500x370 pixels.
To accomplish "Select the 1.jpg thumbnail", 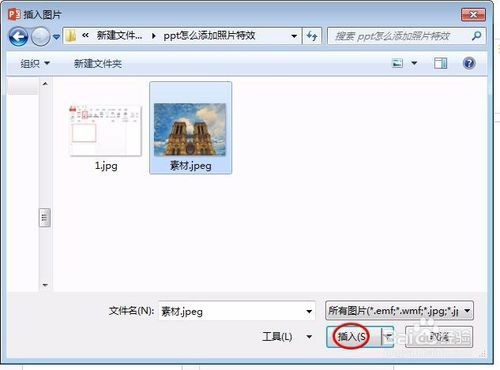I will coord(105,131).
